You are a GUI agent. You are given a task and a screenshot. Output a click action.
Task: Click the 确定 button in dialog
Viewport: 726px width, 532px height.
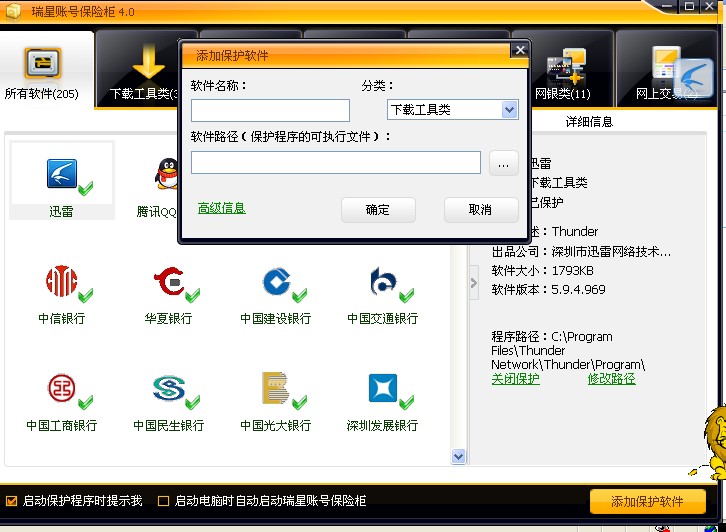click(x=378, y=210)
